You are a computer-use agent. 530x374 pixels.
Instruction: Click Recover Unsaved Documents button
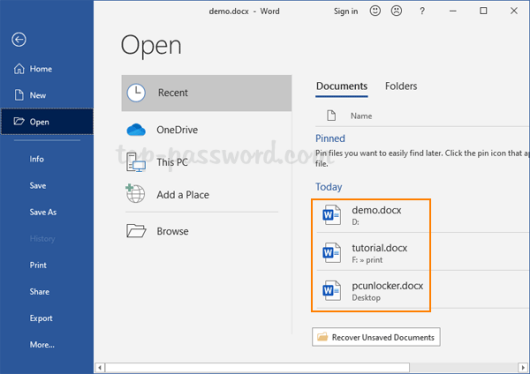[376, 337]
